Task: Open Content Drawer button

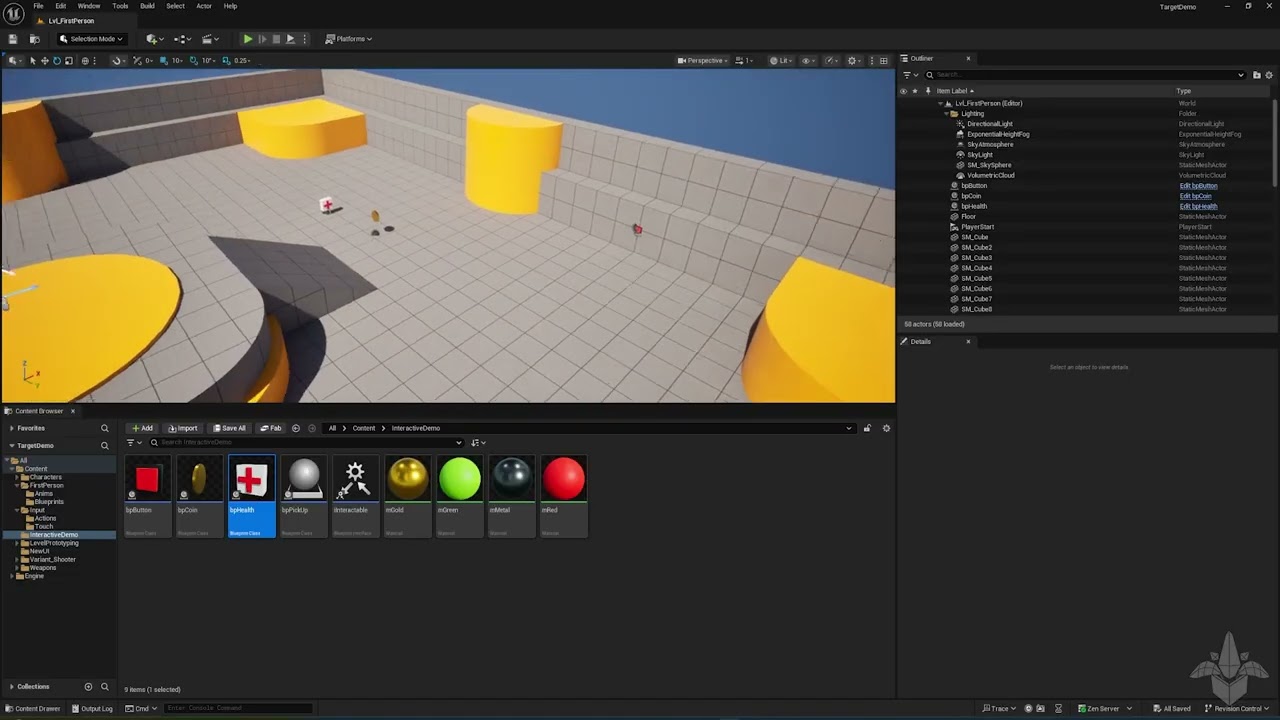Action: click(x=33, y=709)
